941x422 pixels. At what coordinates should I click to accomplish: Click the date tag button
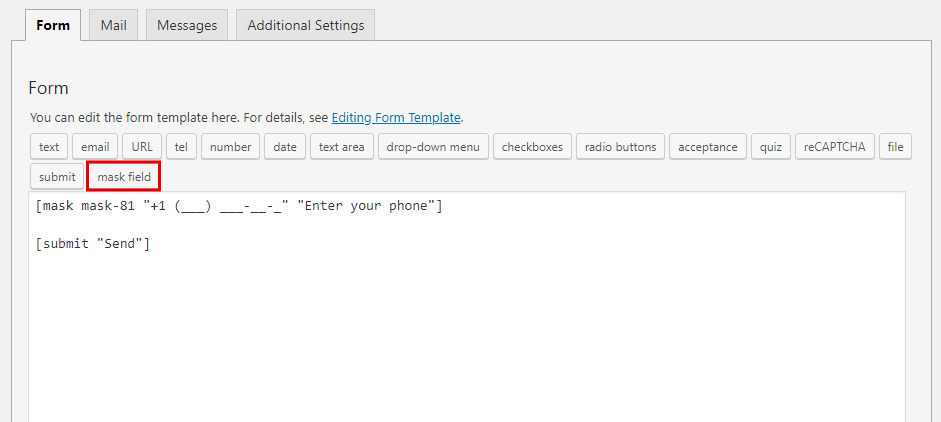tap(285, 147)
